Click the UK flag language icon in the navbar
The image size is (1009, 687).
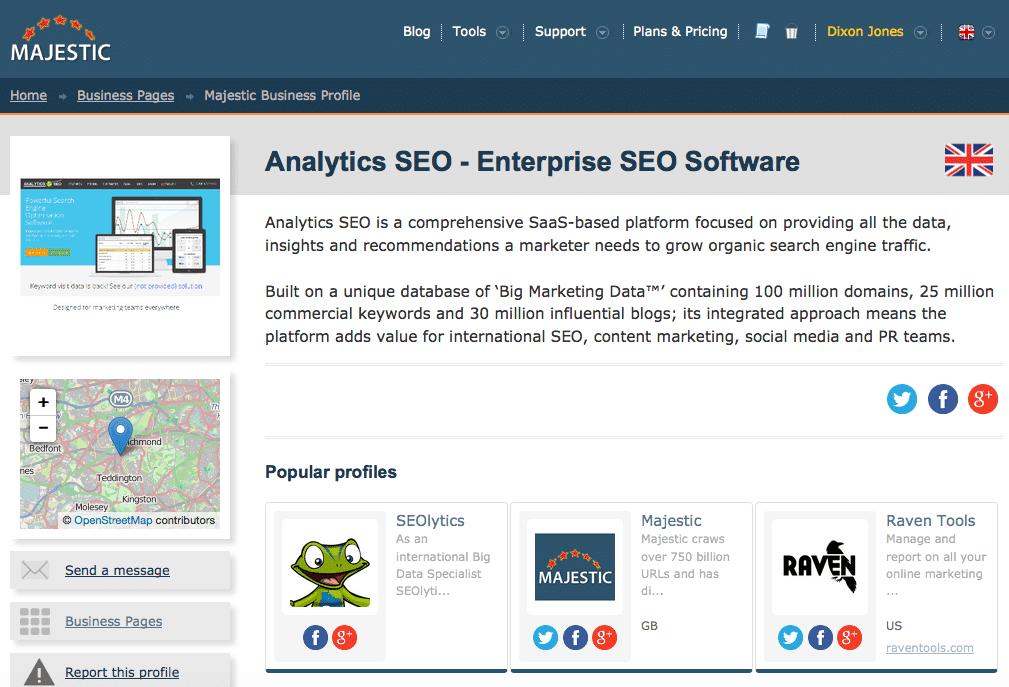(966, 32)
